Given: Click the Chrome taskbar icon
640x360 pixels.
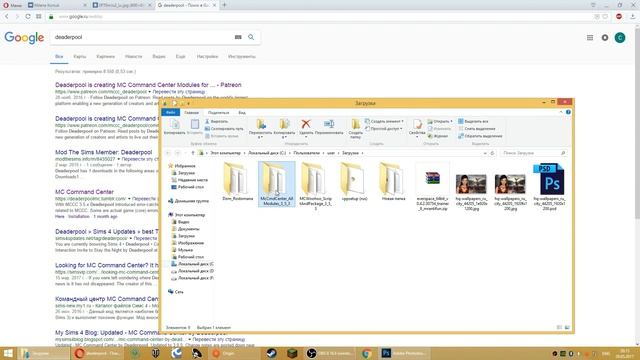Looking at the screenshot, I should point(366,353).
